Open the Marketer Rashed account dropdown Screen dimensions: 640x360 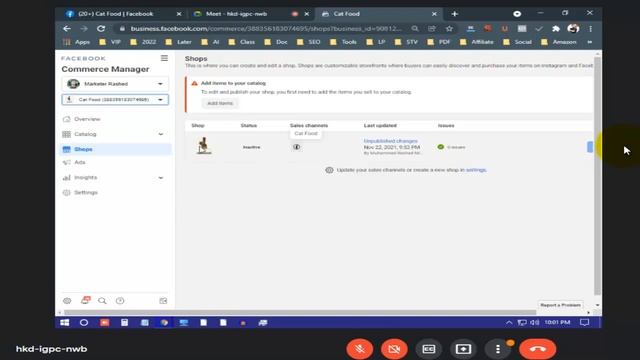pos(115,84)
